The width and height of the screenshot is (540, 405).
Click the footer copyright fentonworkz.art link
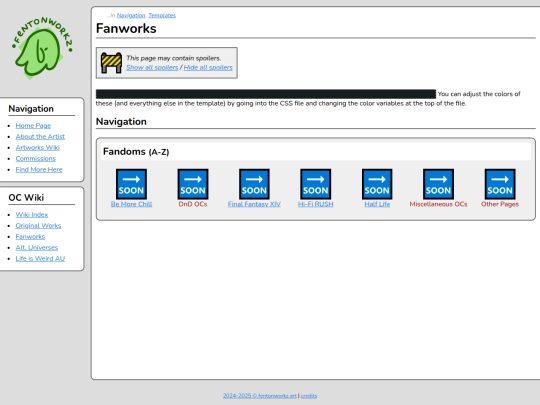[x=260, y=396]
